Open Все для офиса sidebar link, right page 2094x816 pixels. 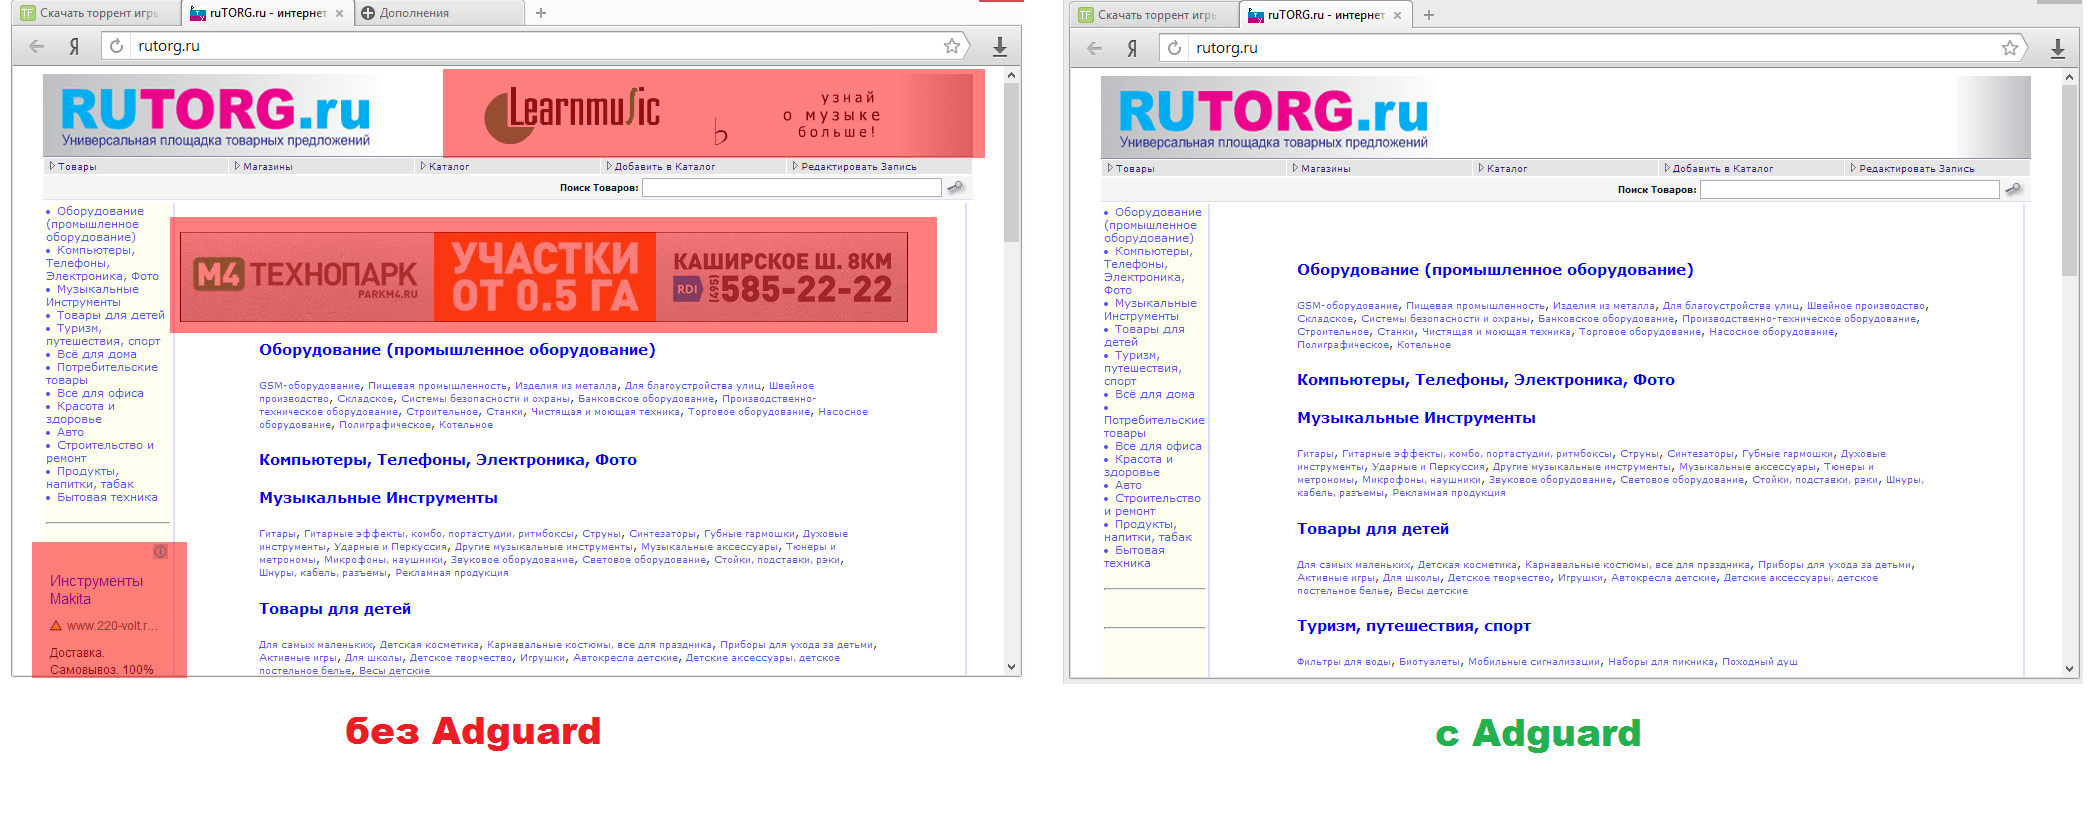click(x=1158, y=446)
